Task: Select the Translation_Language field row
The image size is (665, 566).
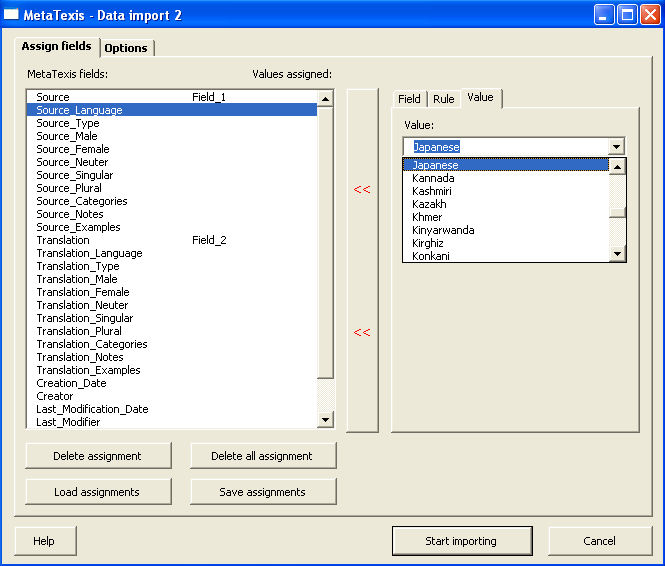Action: (x=172, y=253)
